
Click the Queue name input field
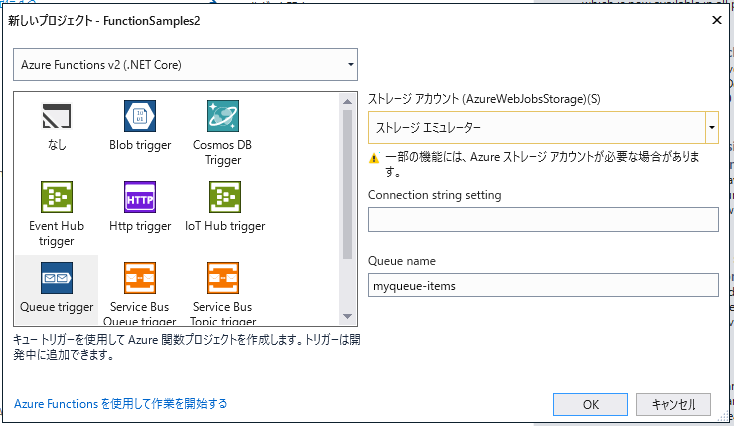pos(543,285)
